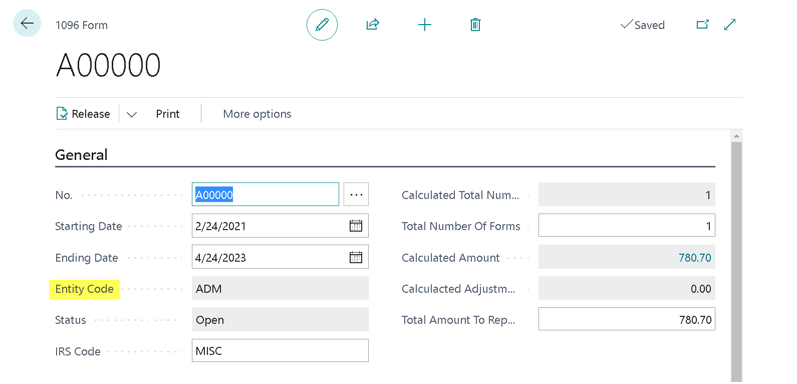Click Calculated Adjustment 0.00 field
797x384 pixels.
(627, 289)
